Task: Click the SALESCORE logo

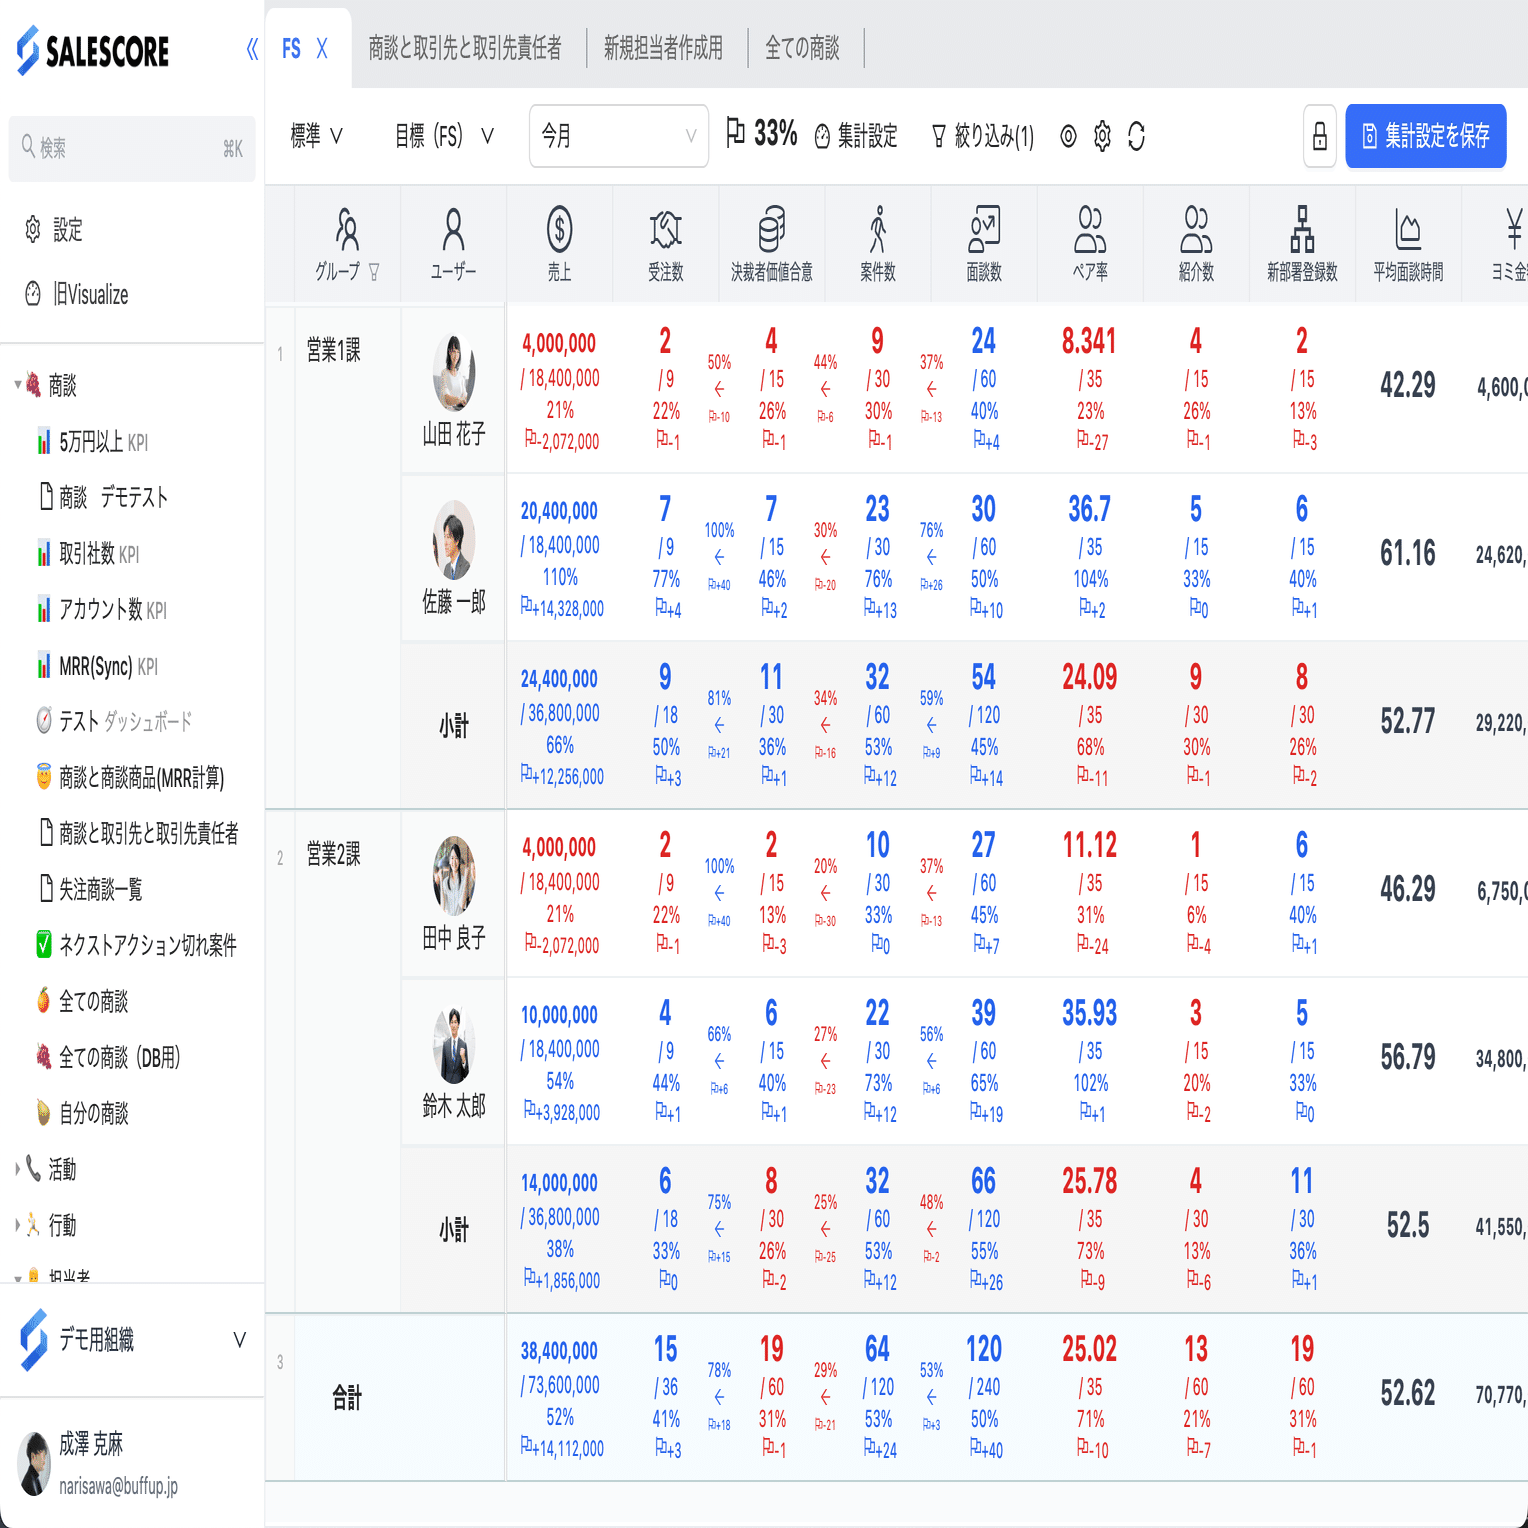Action: coord(93,50)
